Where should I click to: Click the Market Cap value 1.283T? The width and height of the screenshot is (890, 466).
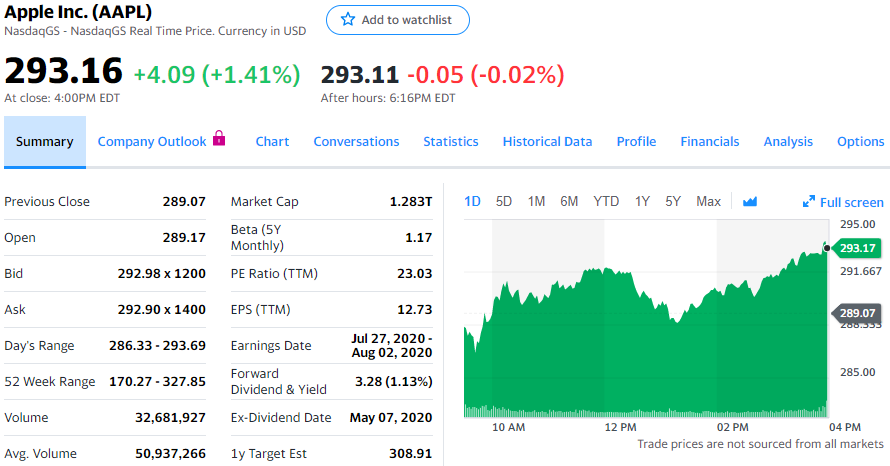point(411,201)
